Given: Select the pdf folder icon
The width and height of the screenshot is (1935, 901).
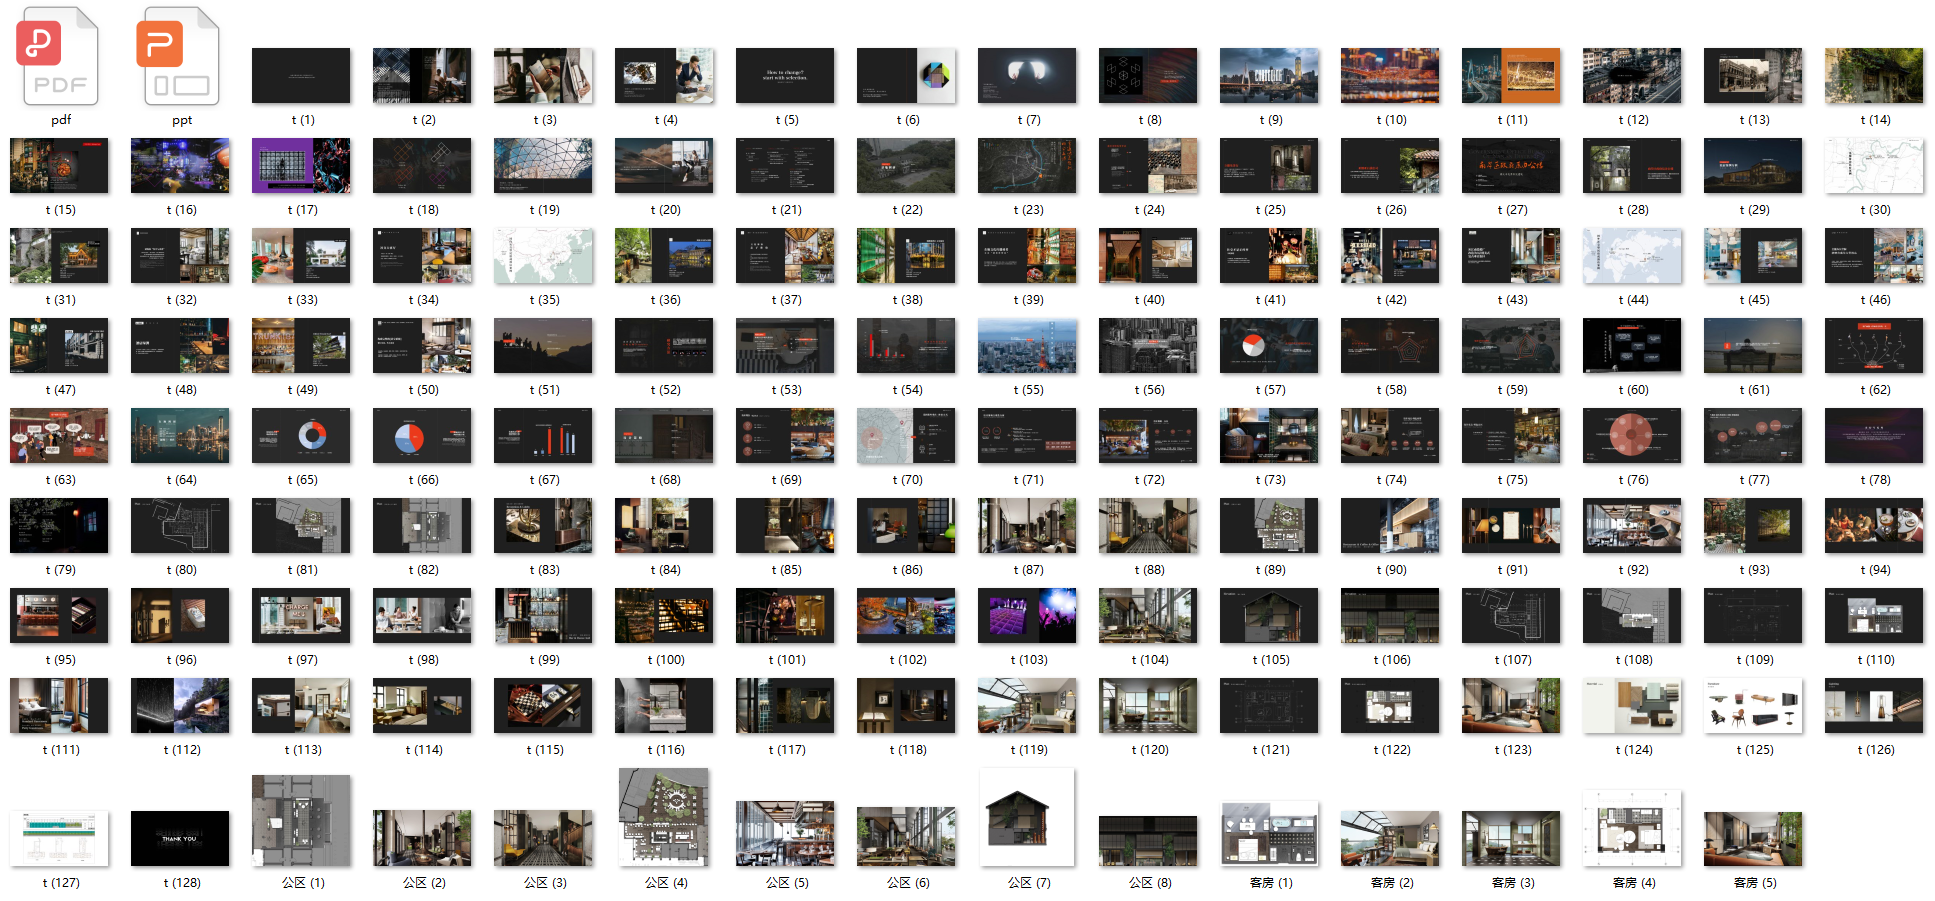Looking at the screenshot, I should (60, 57).
